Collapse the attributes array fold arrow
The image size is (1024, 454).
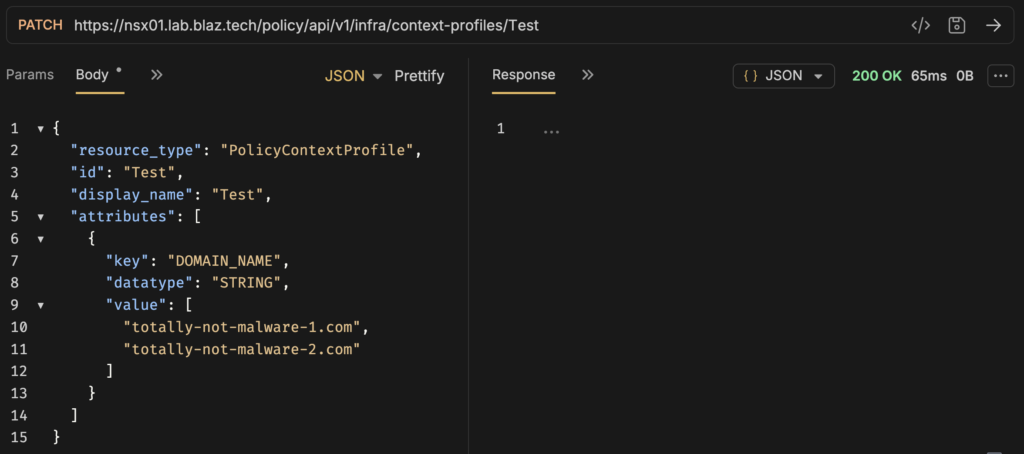[x=41, y=216]
